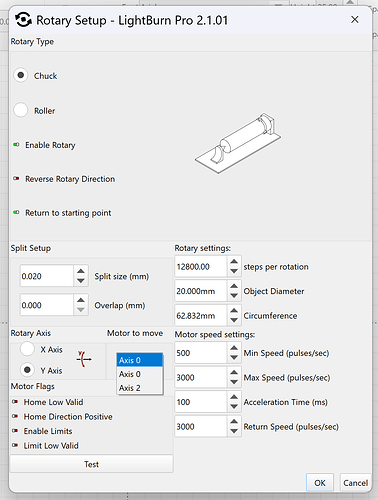Click the rotary axis direction icon
Screen dimensions: 378x500
click(84, 359)
